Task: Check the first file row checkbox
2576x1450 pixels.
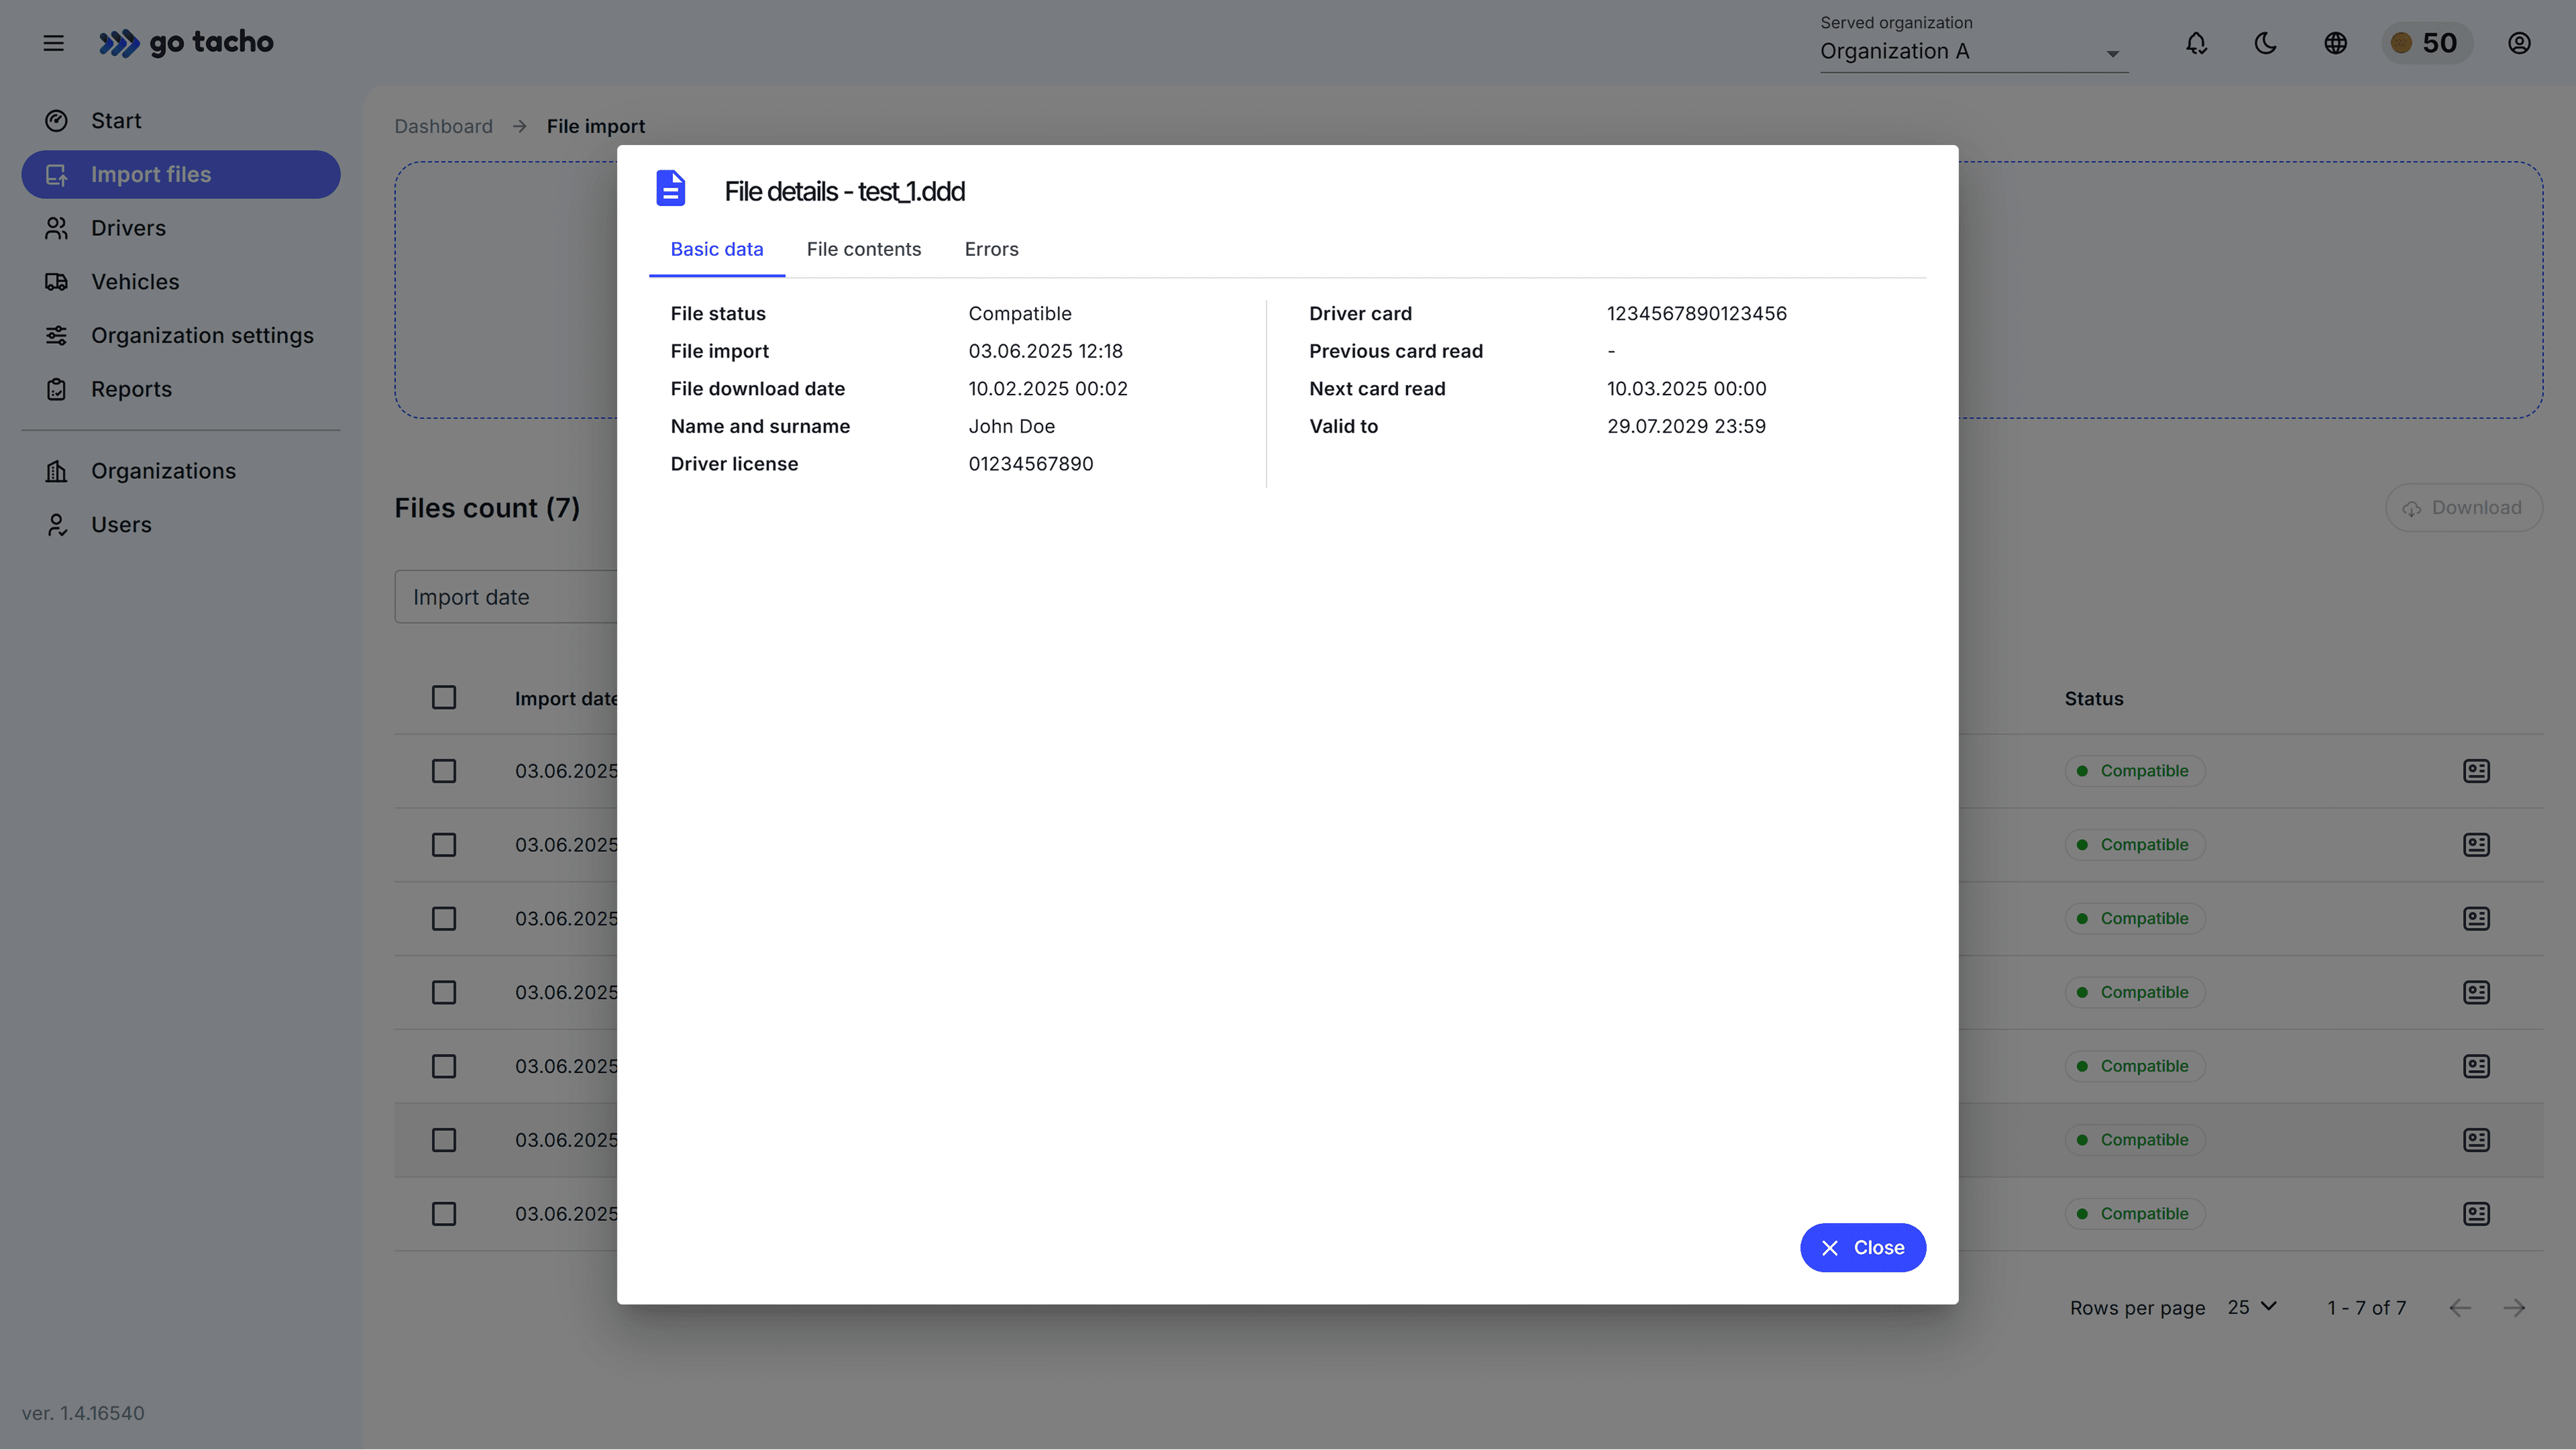Action: click(444, 771)
